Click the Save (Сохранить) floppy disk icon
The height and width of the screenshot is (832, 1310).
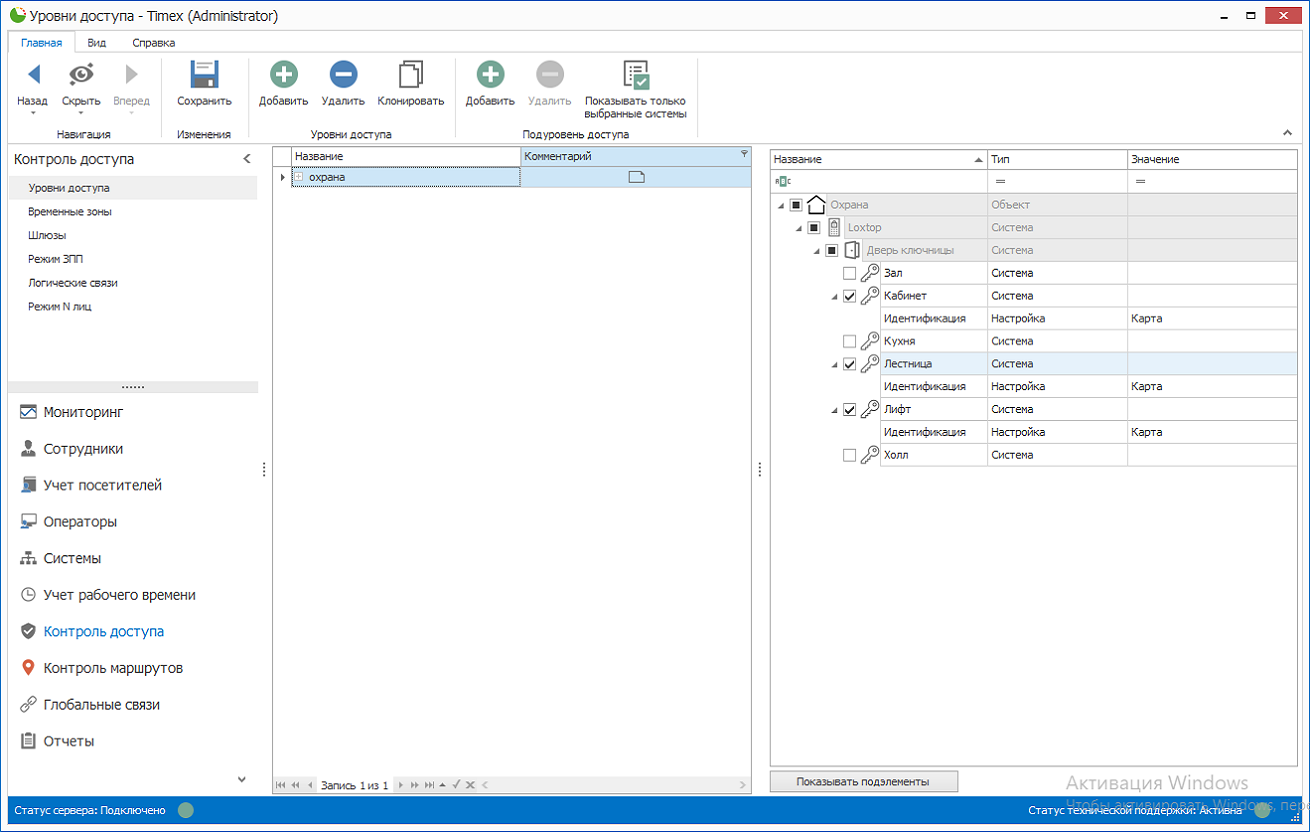204,76
